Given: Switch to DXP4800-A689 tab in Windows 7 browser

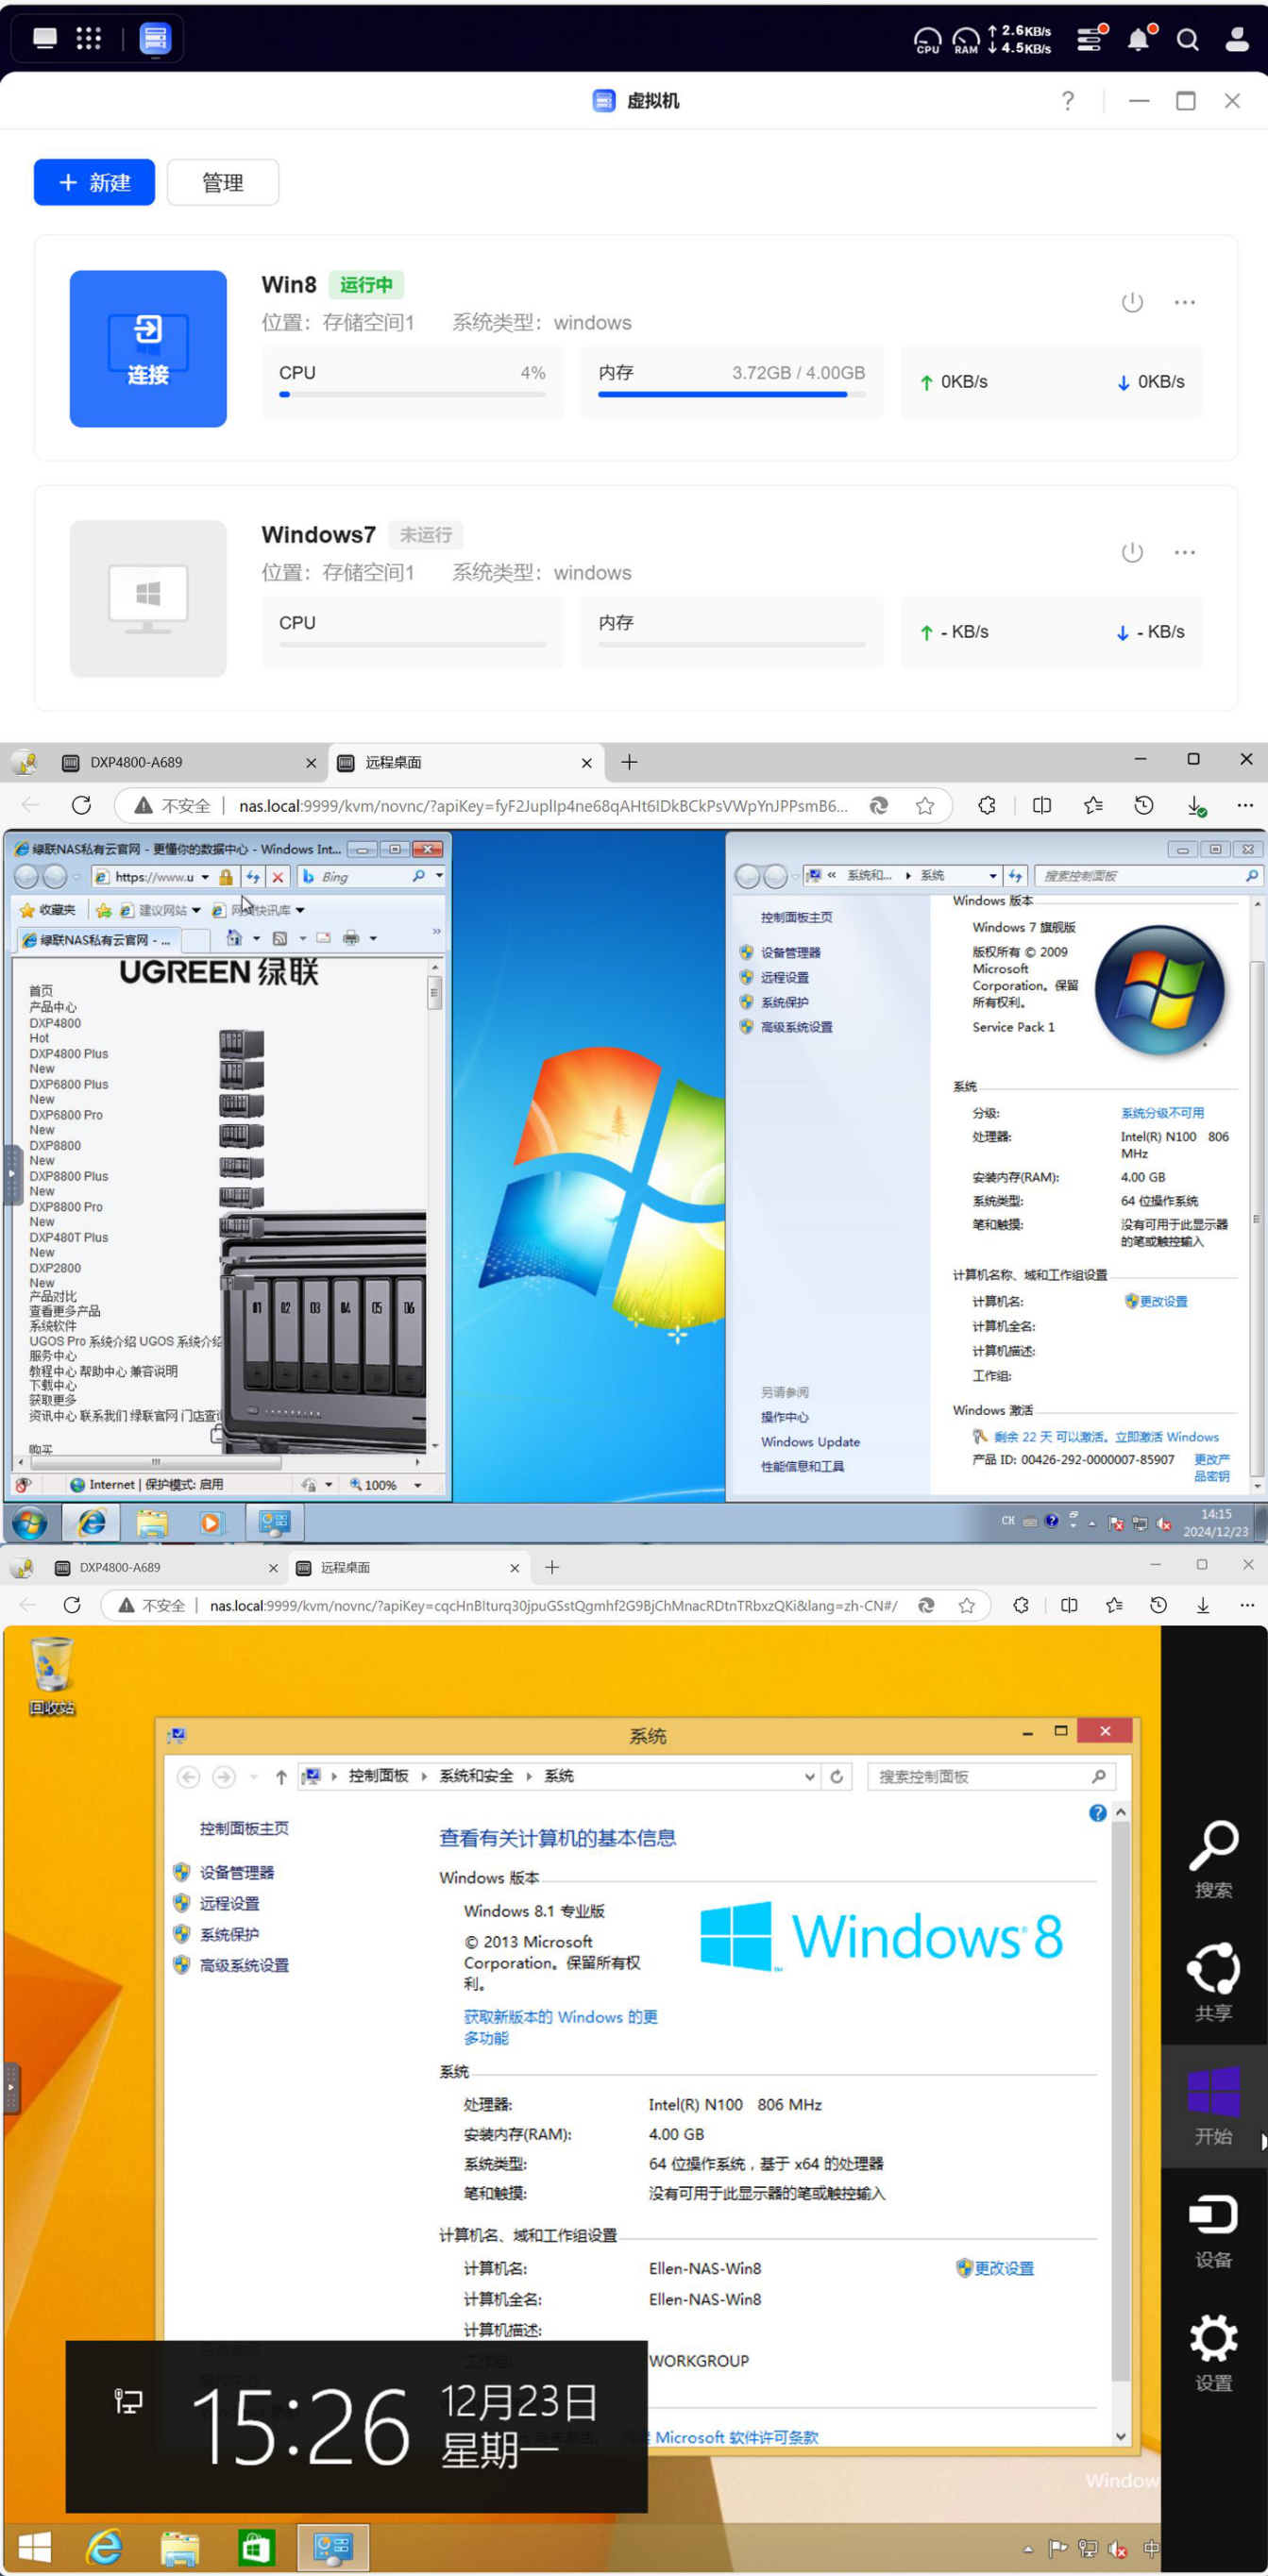Looking at the screenshot, I should coord(189,762).
